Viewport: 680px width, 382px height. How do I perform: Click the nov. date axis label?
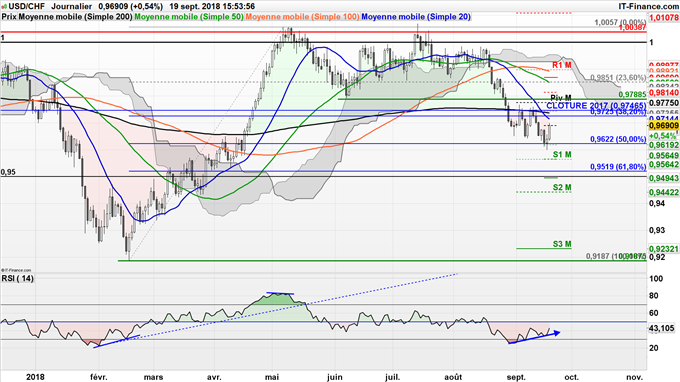click(x=634, y=377)
